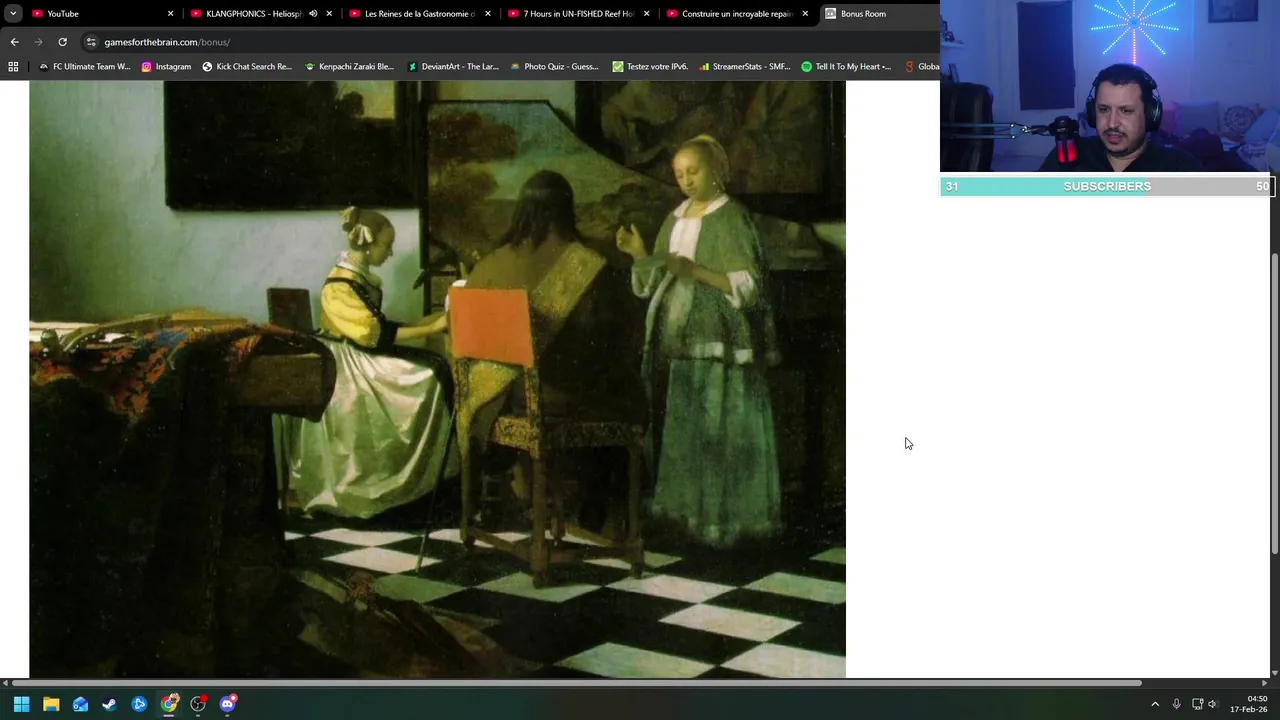This screenshot has width=1280, height=720.
Task: Open the network tray icon
Action: click(x=1197, y=704)
